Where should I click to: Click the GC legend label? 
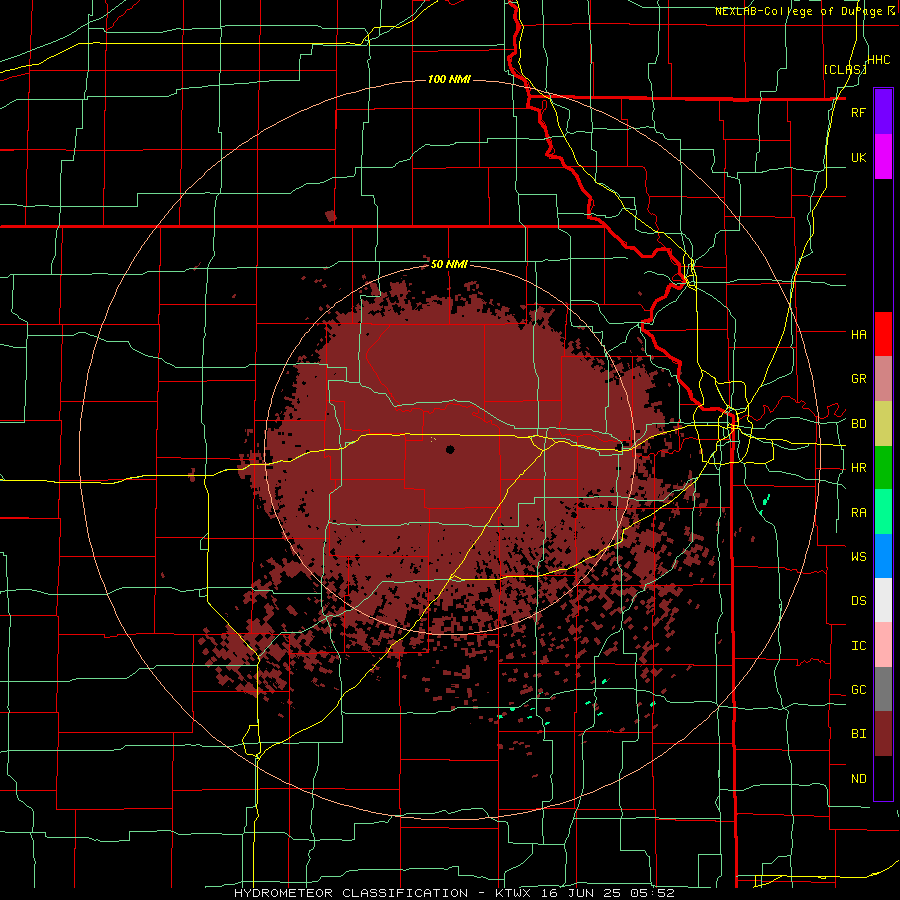click(x=858, y=690)
